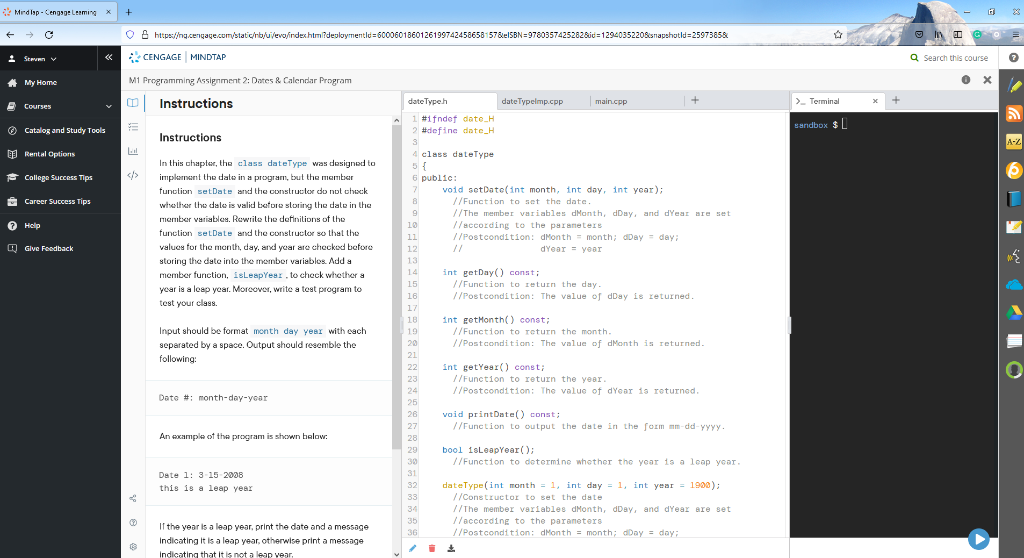Show the Instructions book panel icon

(133, 103)
